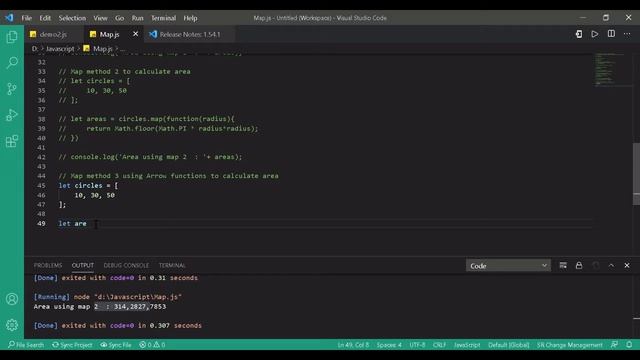Screen dimensions: 640x360
Task: Switch to the DEBUG CONSOLE tab
Action: pyautogui.click(x=126, y=265)
